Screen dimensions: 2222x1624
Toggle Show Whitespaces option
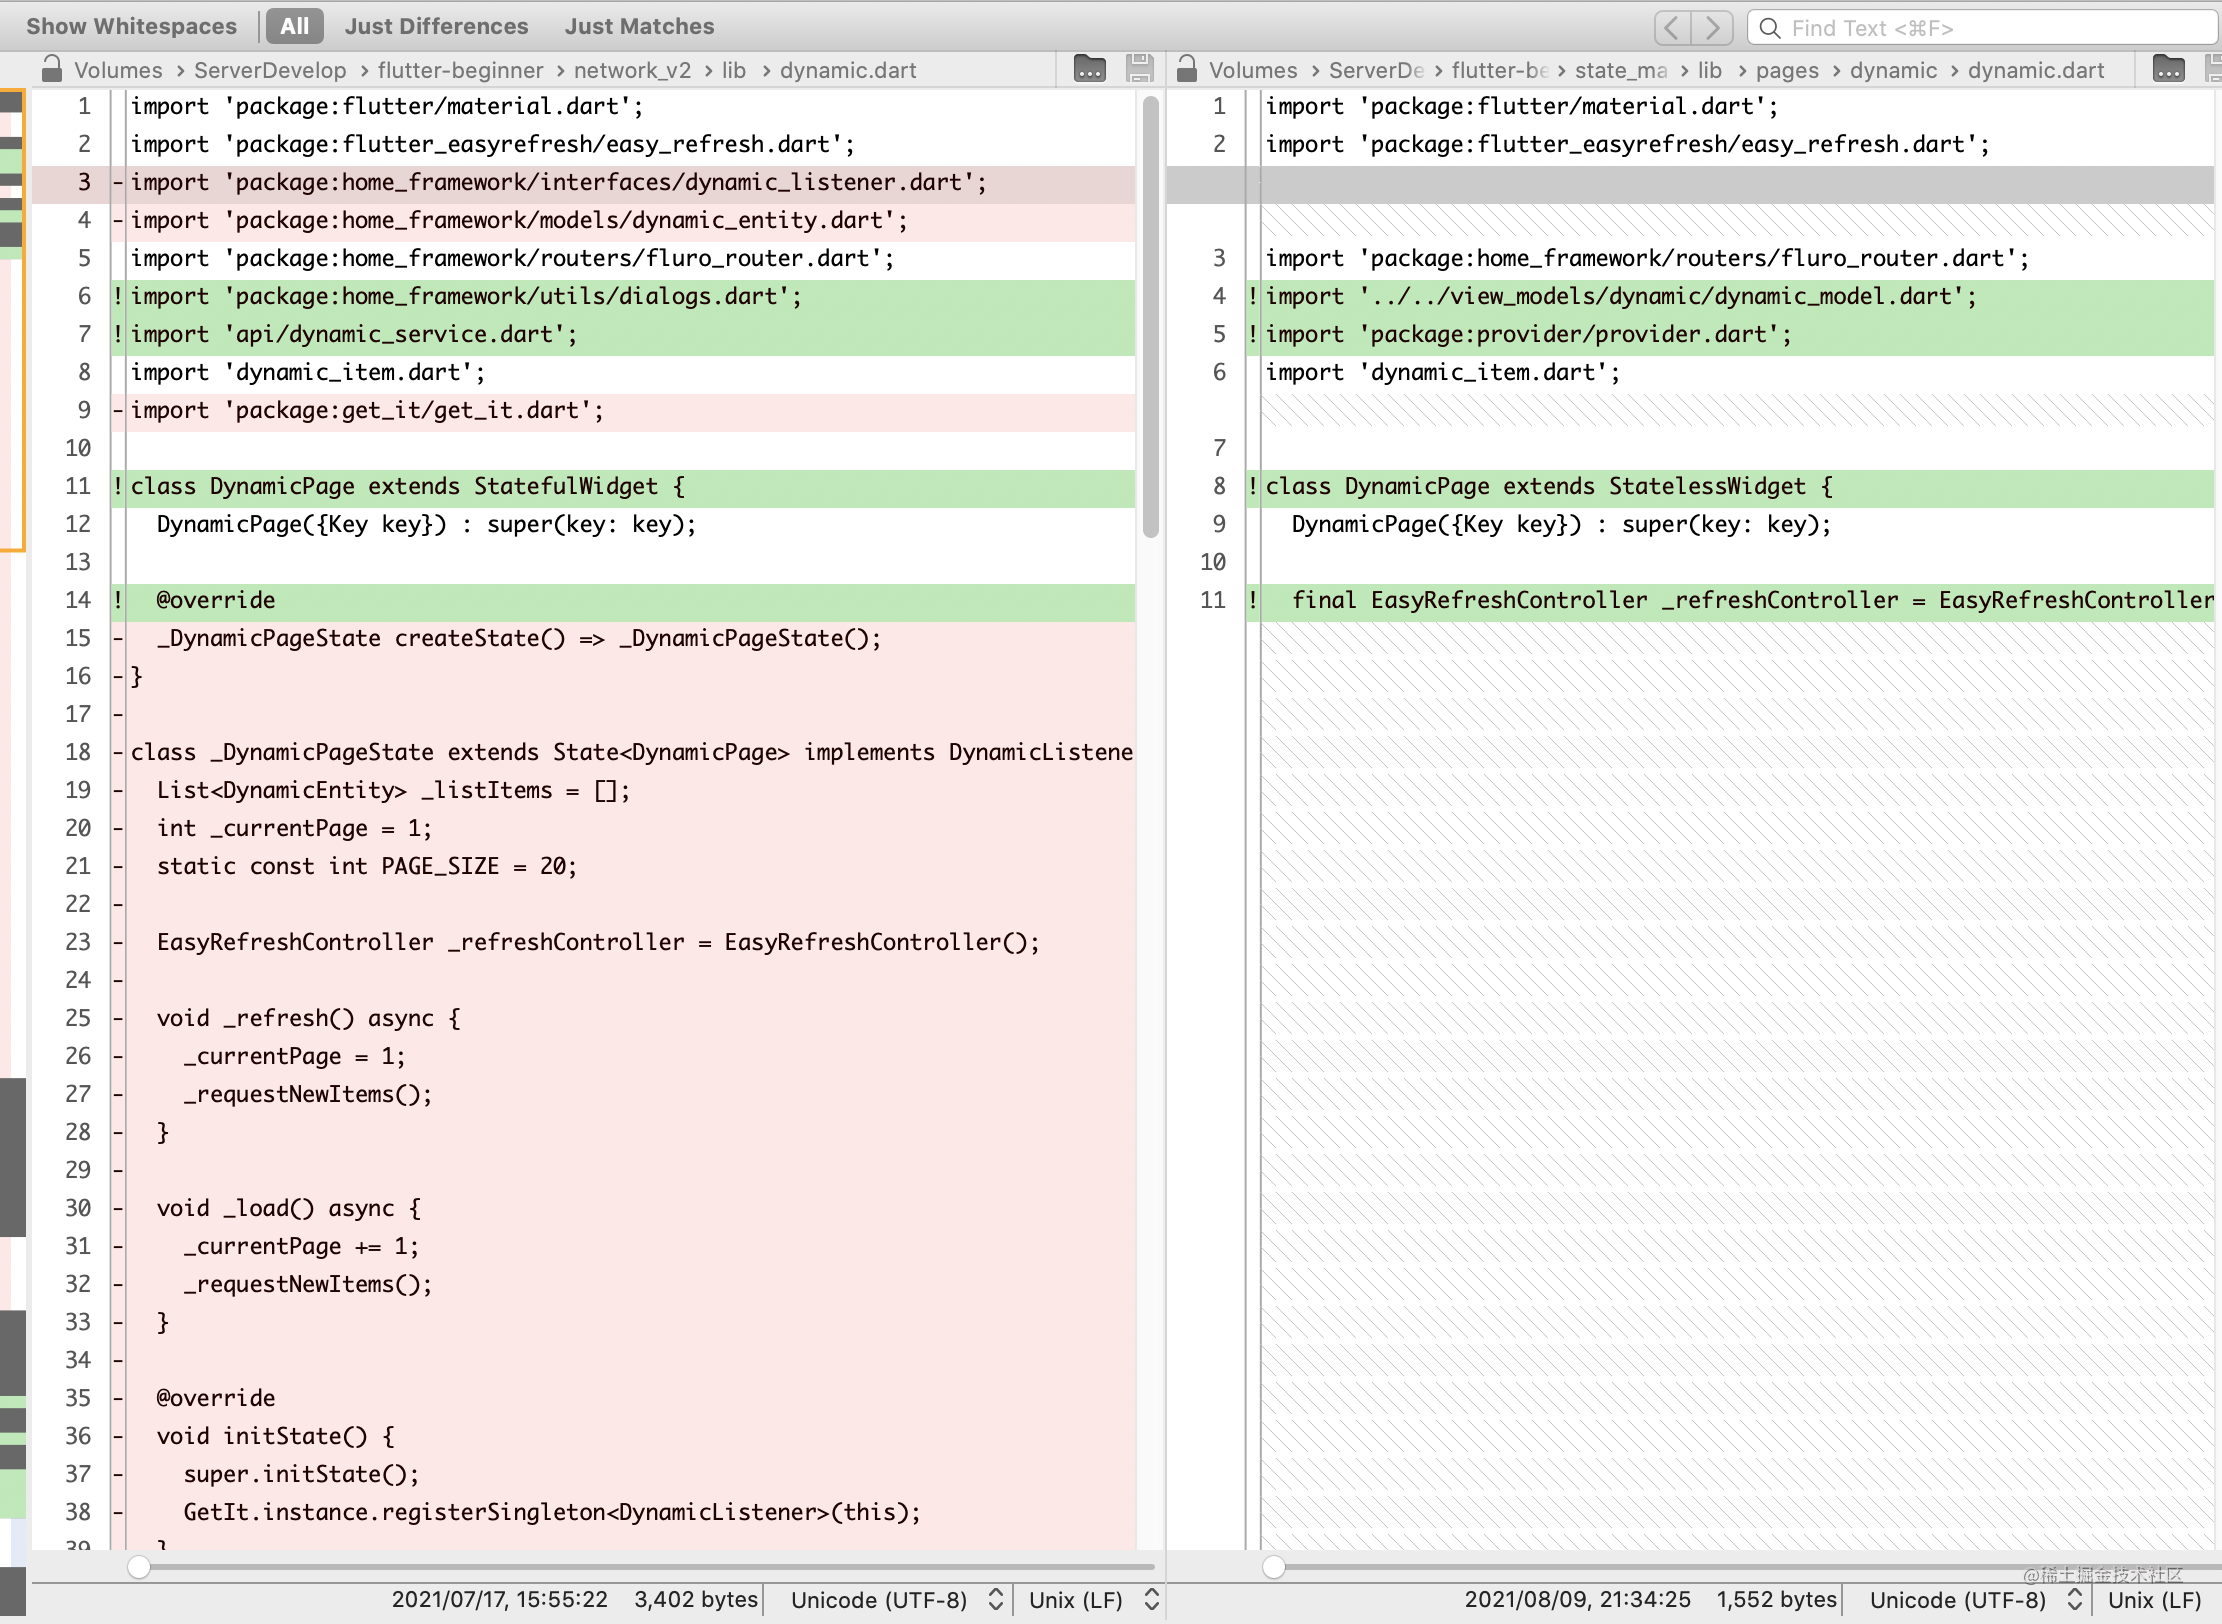point(131,26)
